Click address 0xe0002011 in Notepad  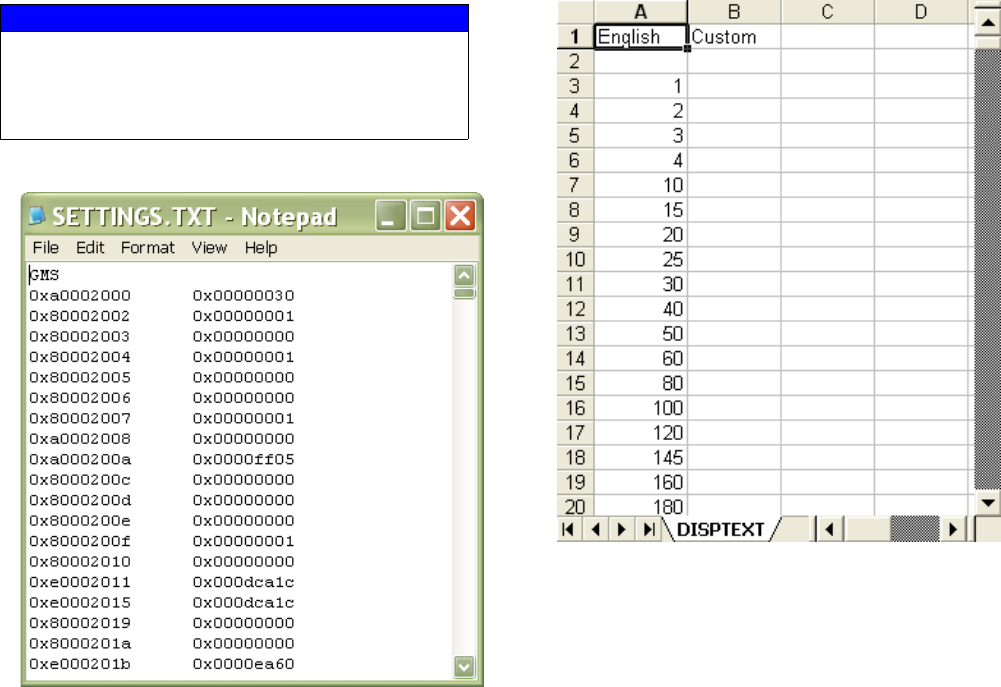[x=80, y=582]
